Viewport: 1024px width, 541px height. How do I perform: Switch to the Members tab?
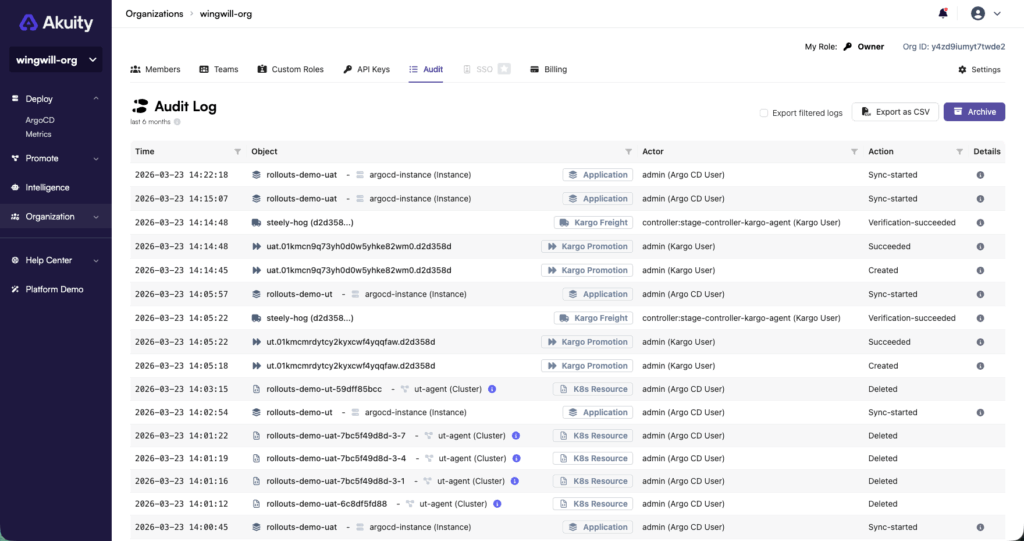pyautogui.click(x=155, y=69)
